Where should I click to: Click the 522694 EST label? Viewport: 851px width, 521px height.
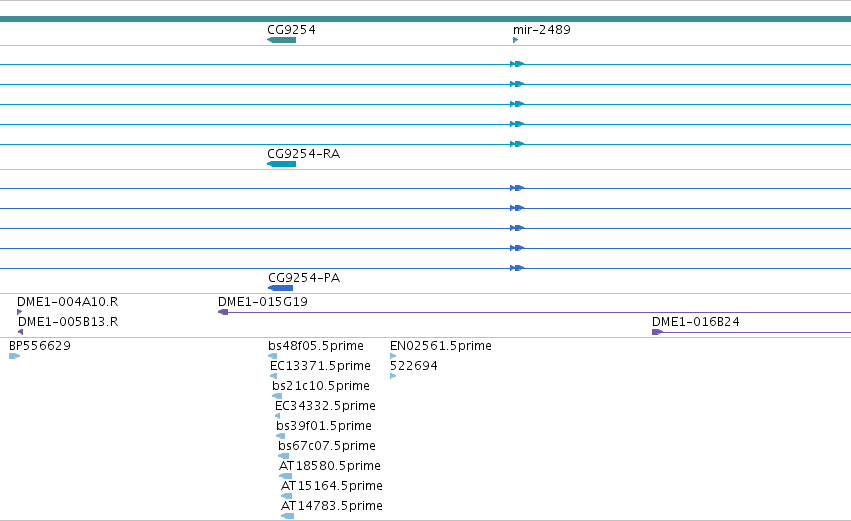tap(414, 366)
